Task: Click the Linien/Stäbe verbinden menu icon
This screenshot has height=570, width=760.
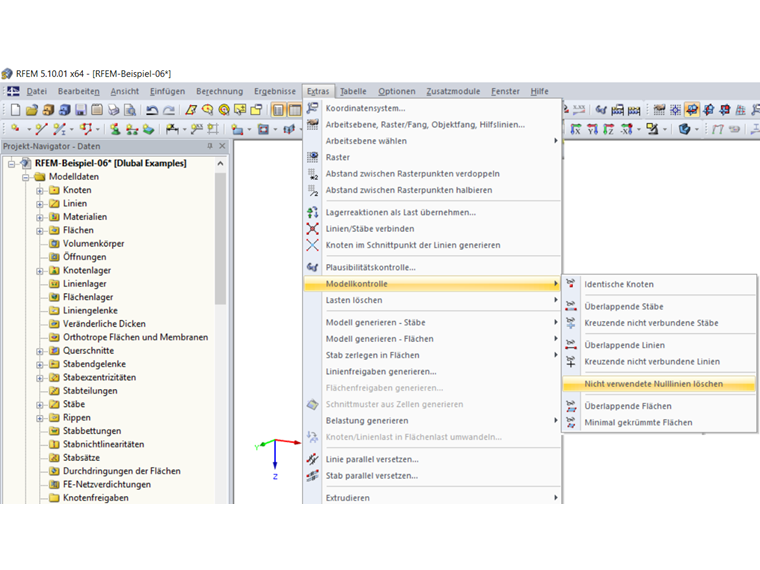Action: coord(313,229)
